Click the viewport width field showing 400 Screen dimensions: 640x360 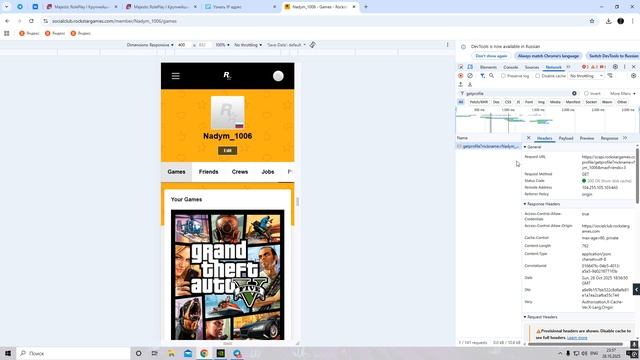tap(183, 45)
